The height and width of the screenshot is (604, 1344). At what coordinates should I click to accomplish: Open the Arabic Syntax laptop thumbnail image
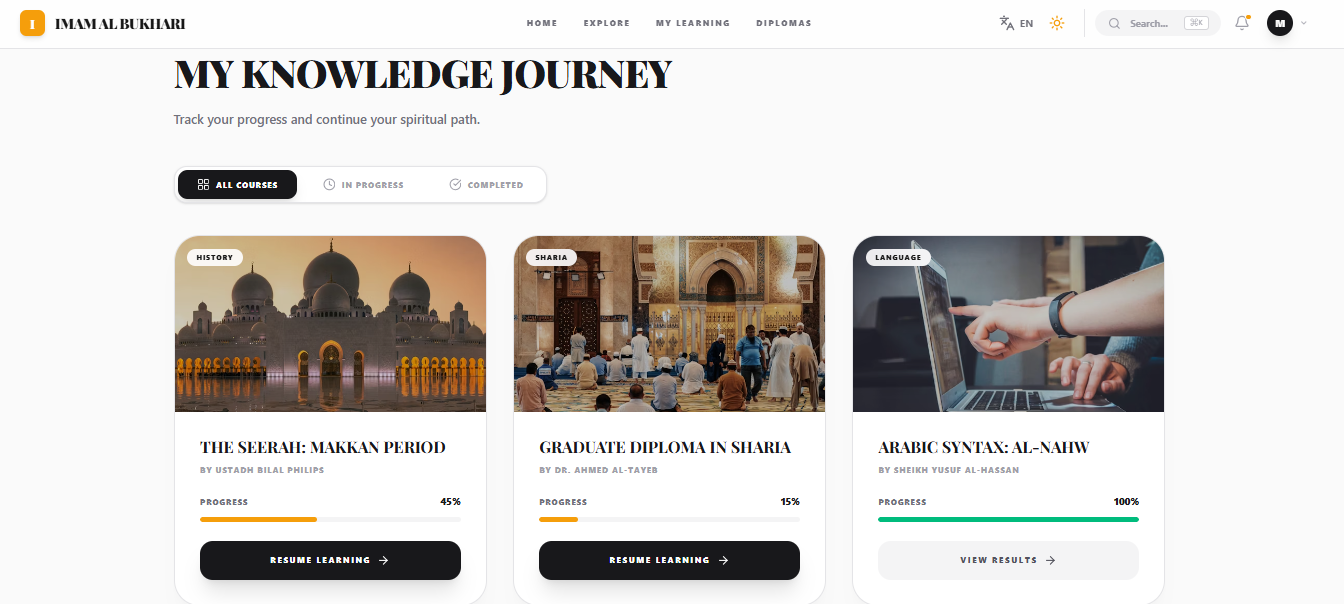point(1008,324)
